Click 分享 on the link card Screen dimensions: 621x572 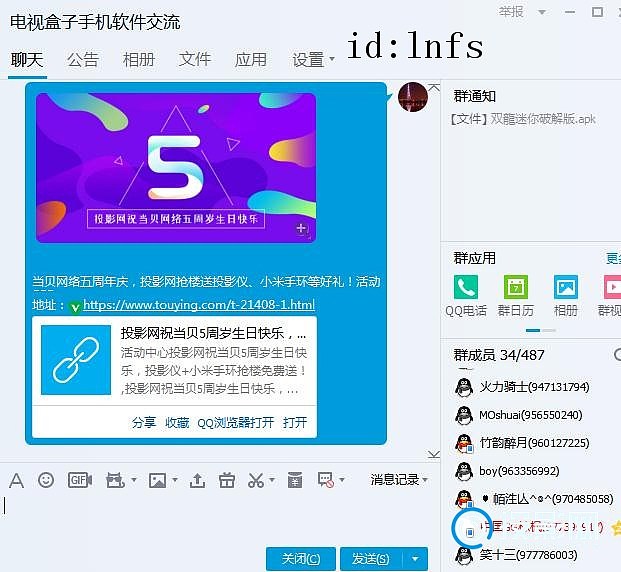tap(144, 422)
